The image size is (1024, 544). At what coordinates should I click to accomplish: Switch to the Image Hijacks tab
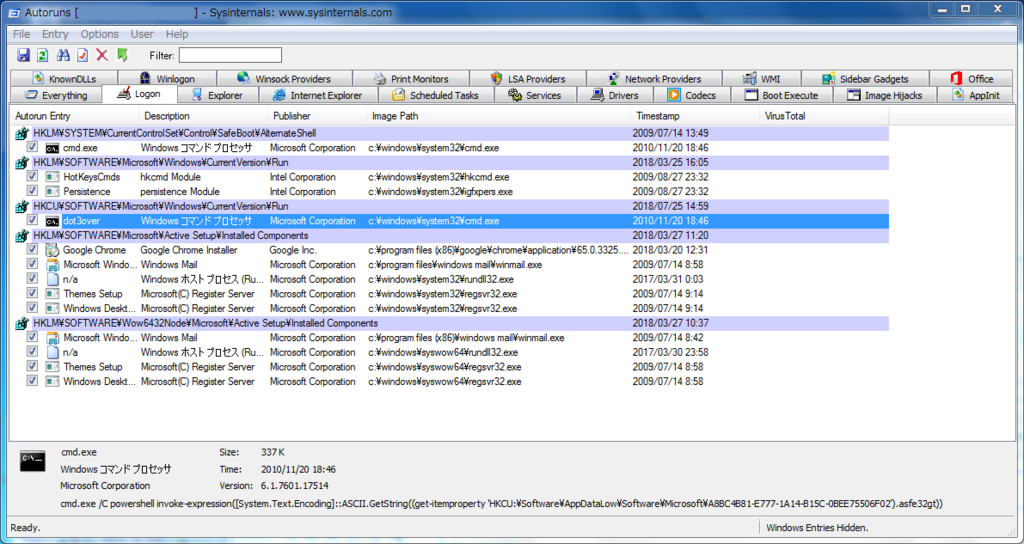click(x=885, y=95)
